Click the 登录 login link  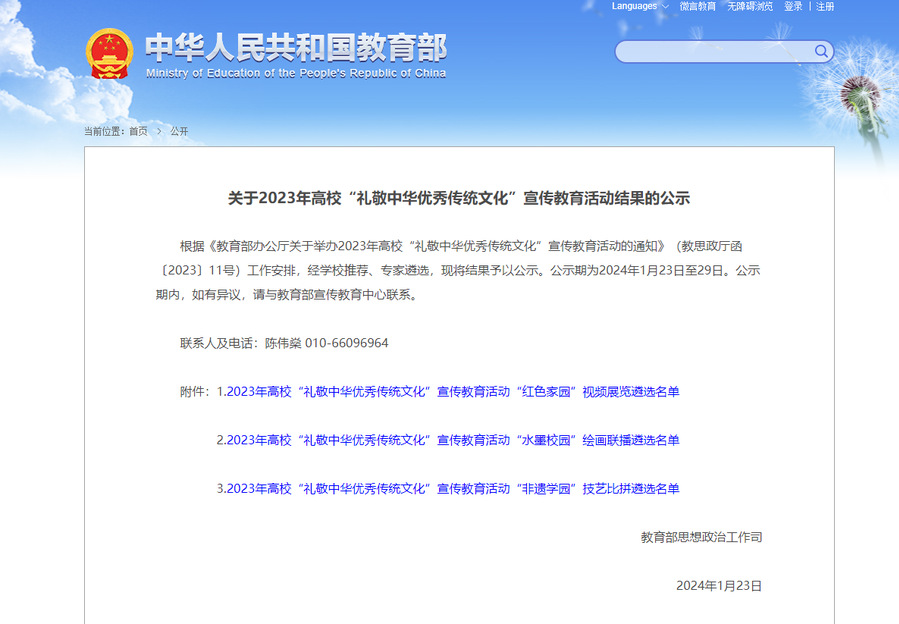pyautogui.click(x=793, y=6)
